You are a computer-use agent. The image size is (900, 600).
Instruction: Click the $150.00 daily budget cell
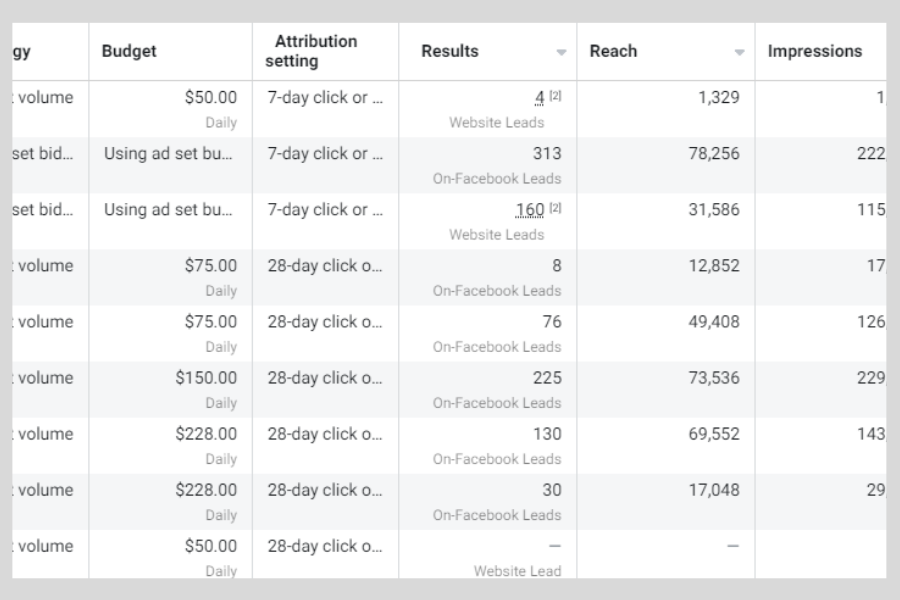pyautogui.click(x=206, y=378)
